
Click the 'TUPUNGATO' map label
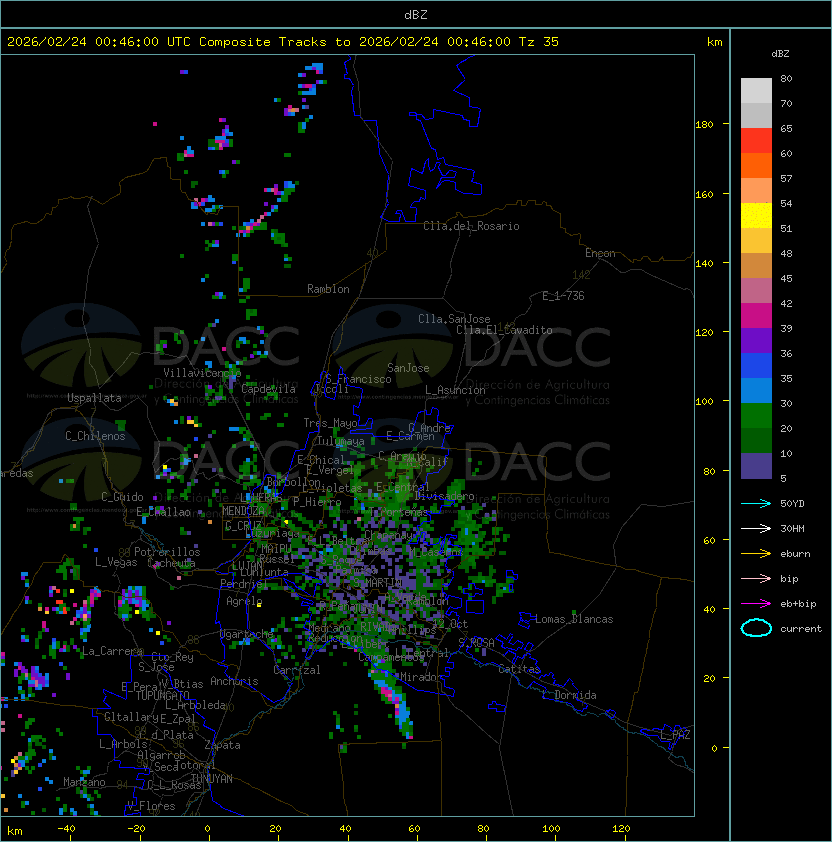[x=162, y=696]
